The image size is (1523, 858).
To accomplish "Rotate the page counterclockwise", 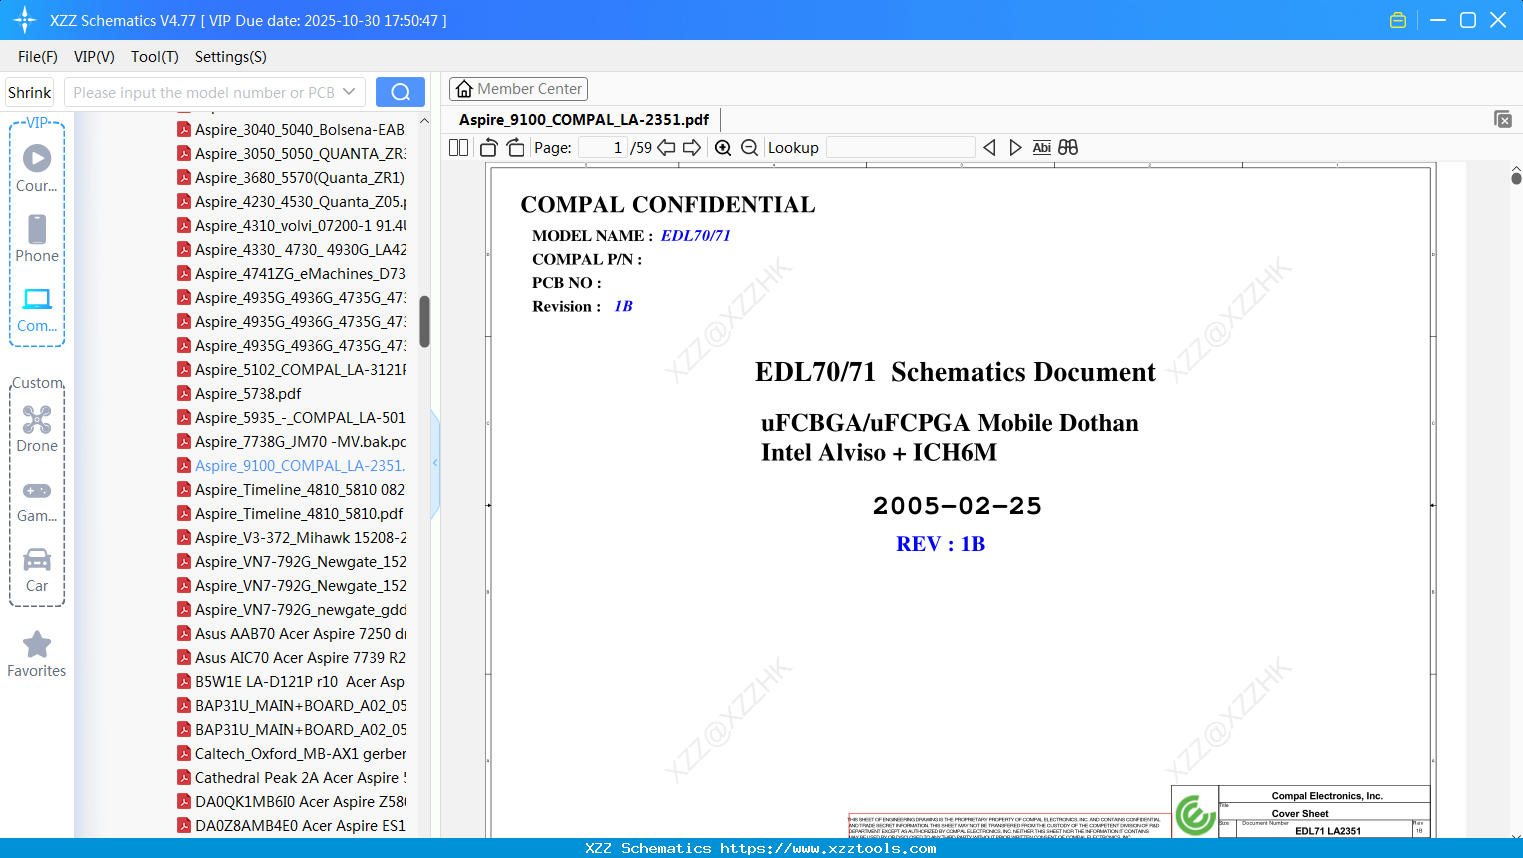I will pos(489,148).
